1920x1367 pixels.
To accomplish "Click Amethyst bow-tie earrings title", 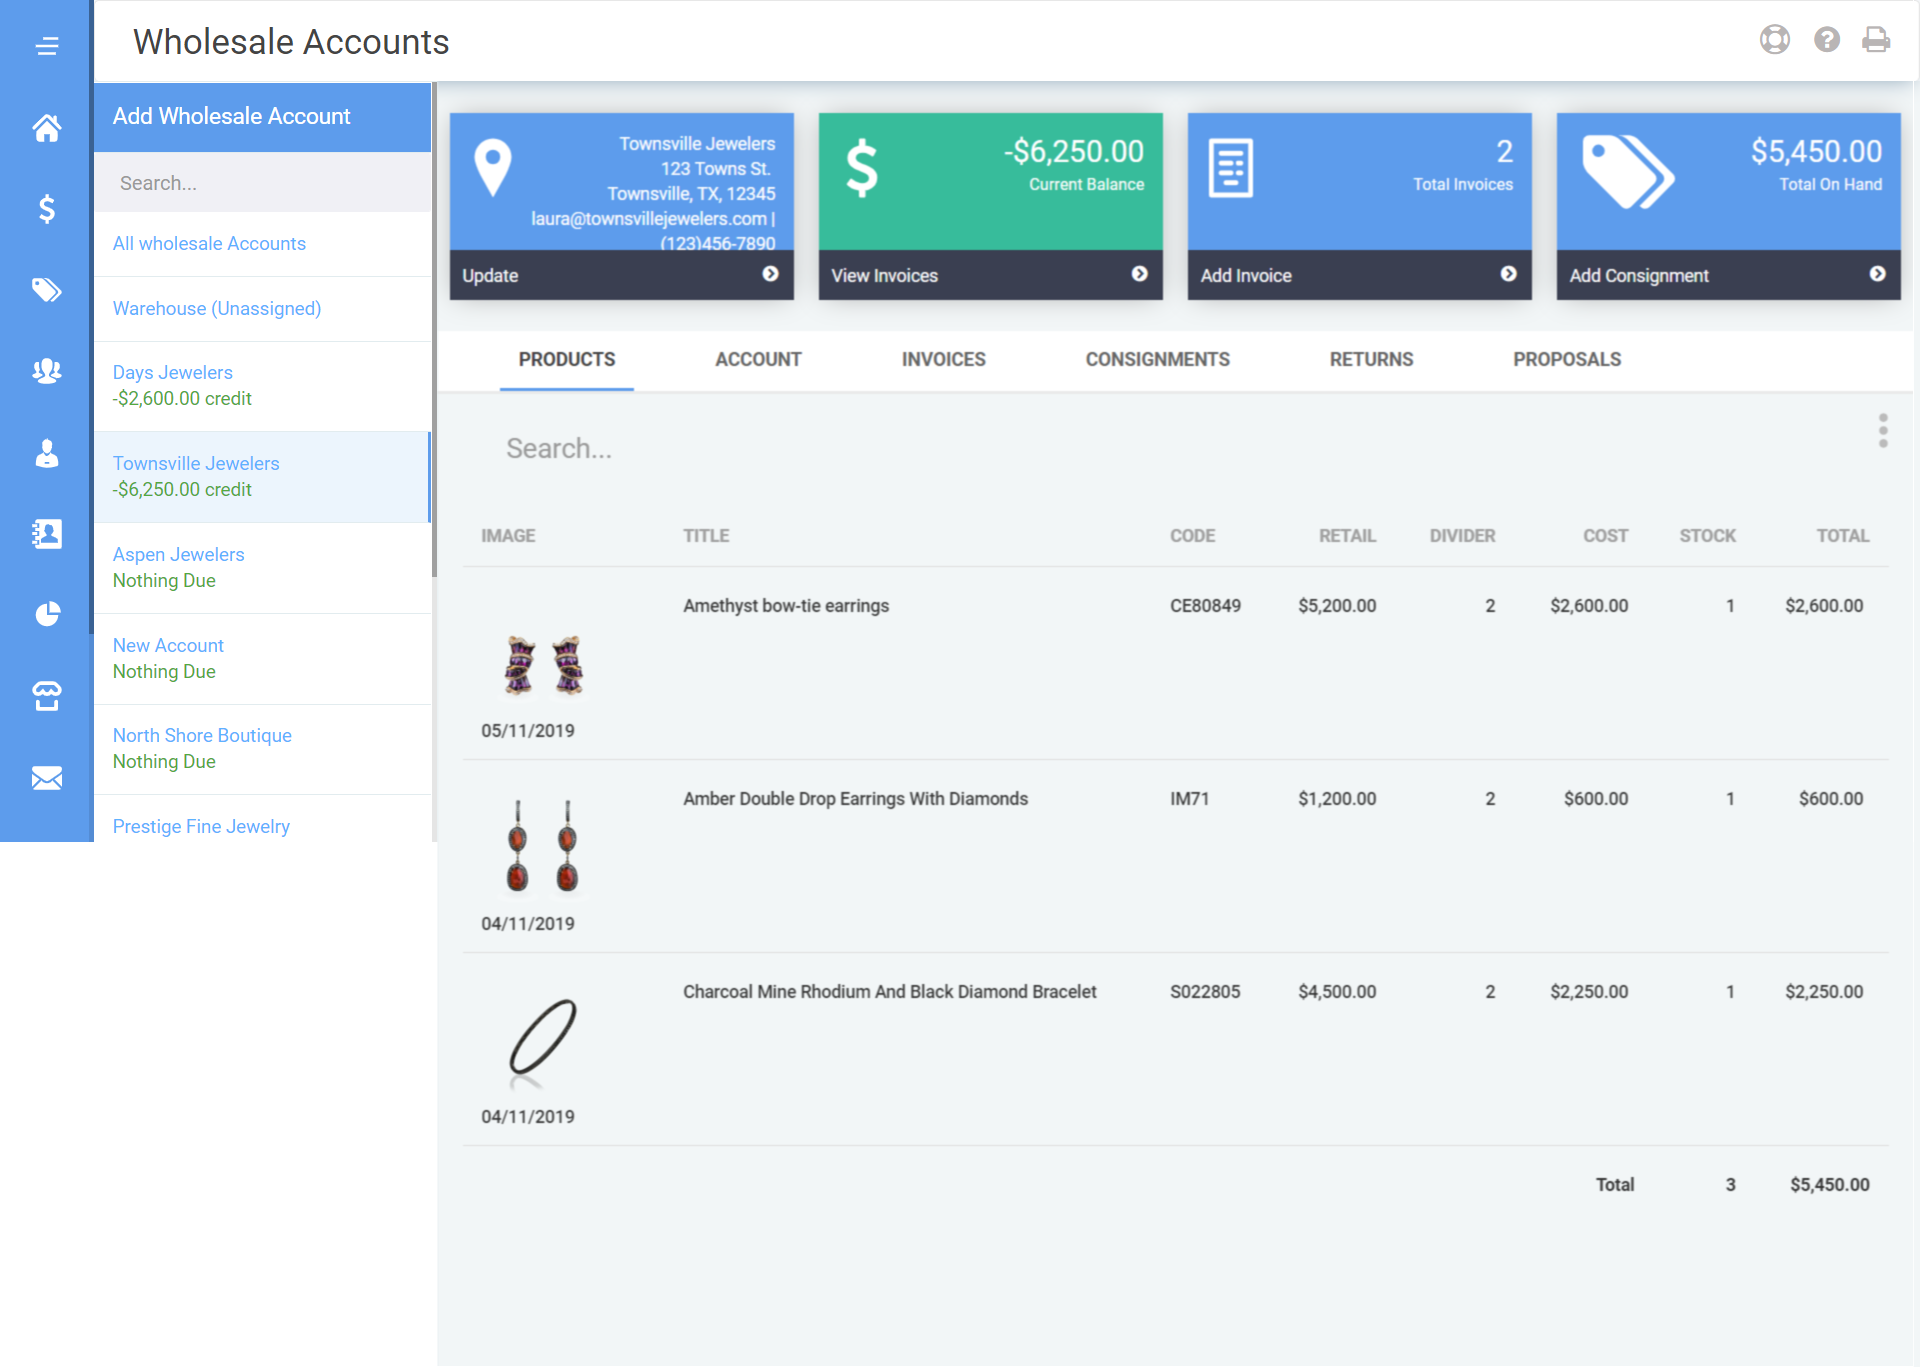I will pos(786,606).
